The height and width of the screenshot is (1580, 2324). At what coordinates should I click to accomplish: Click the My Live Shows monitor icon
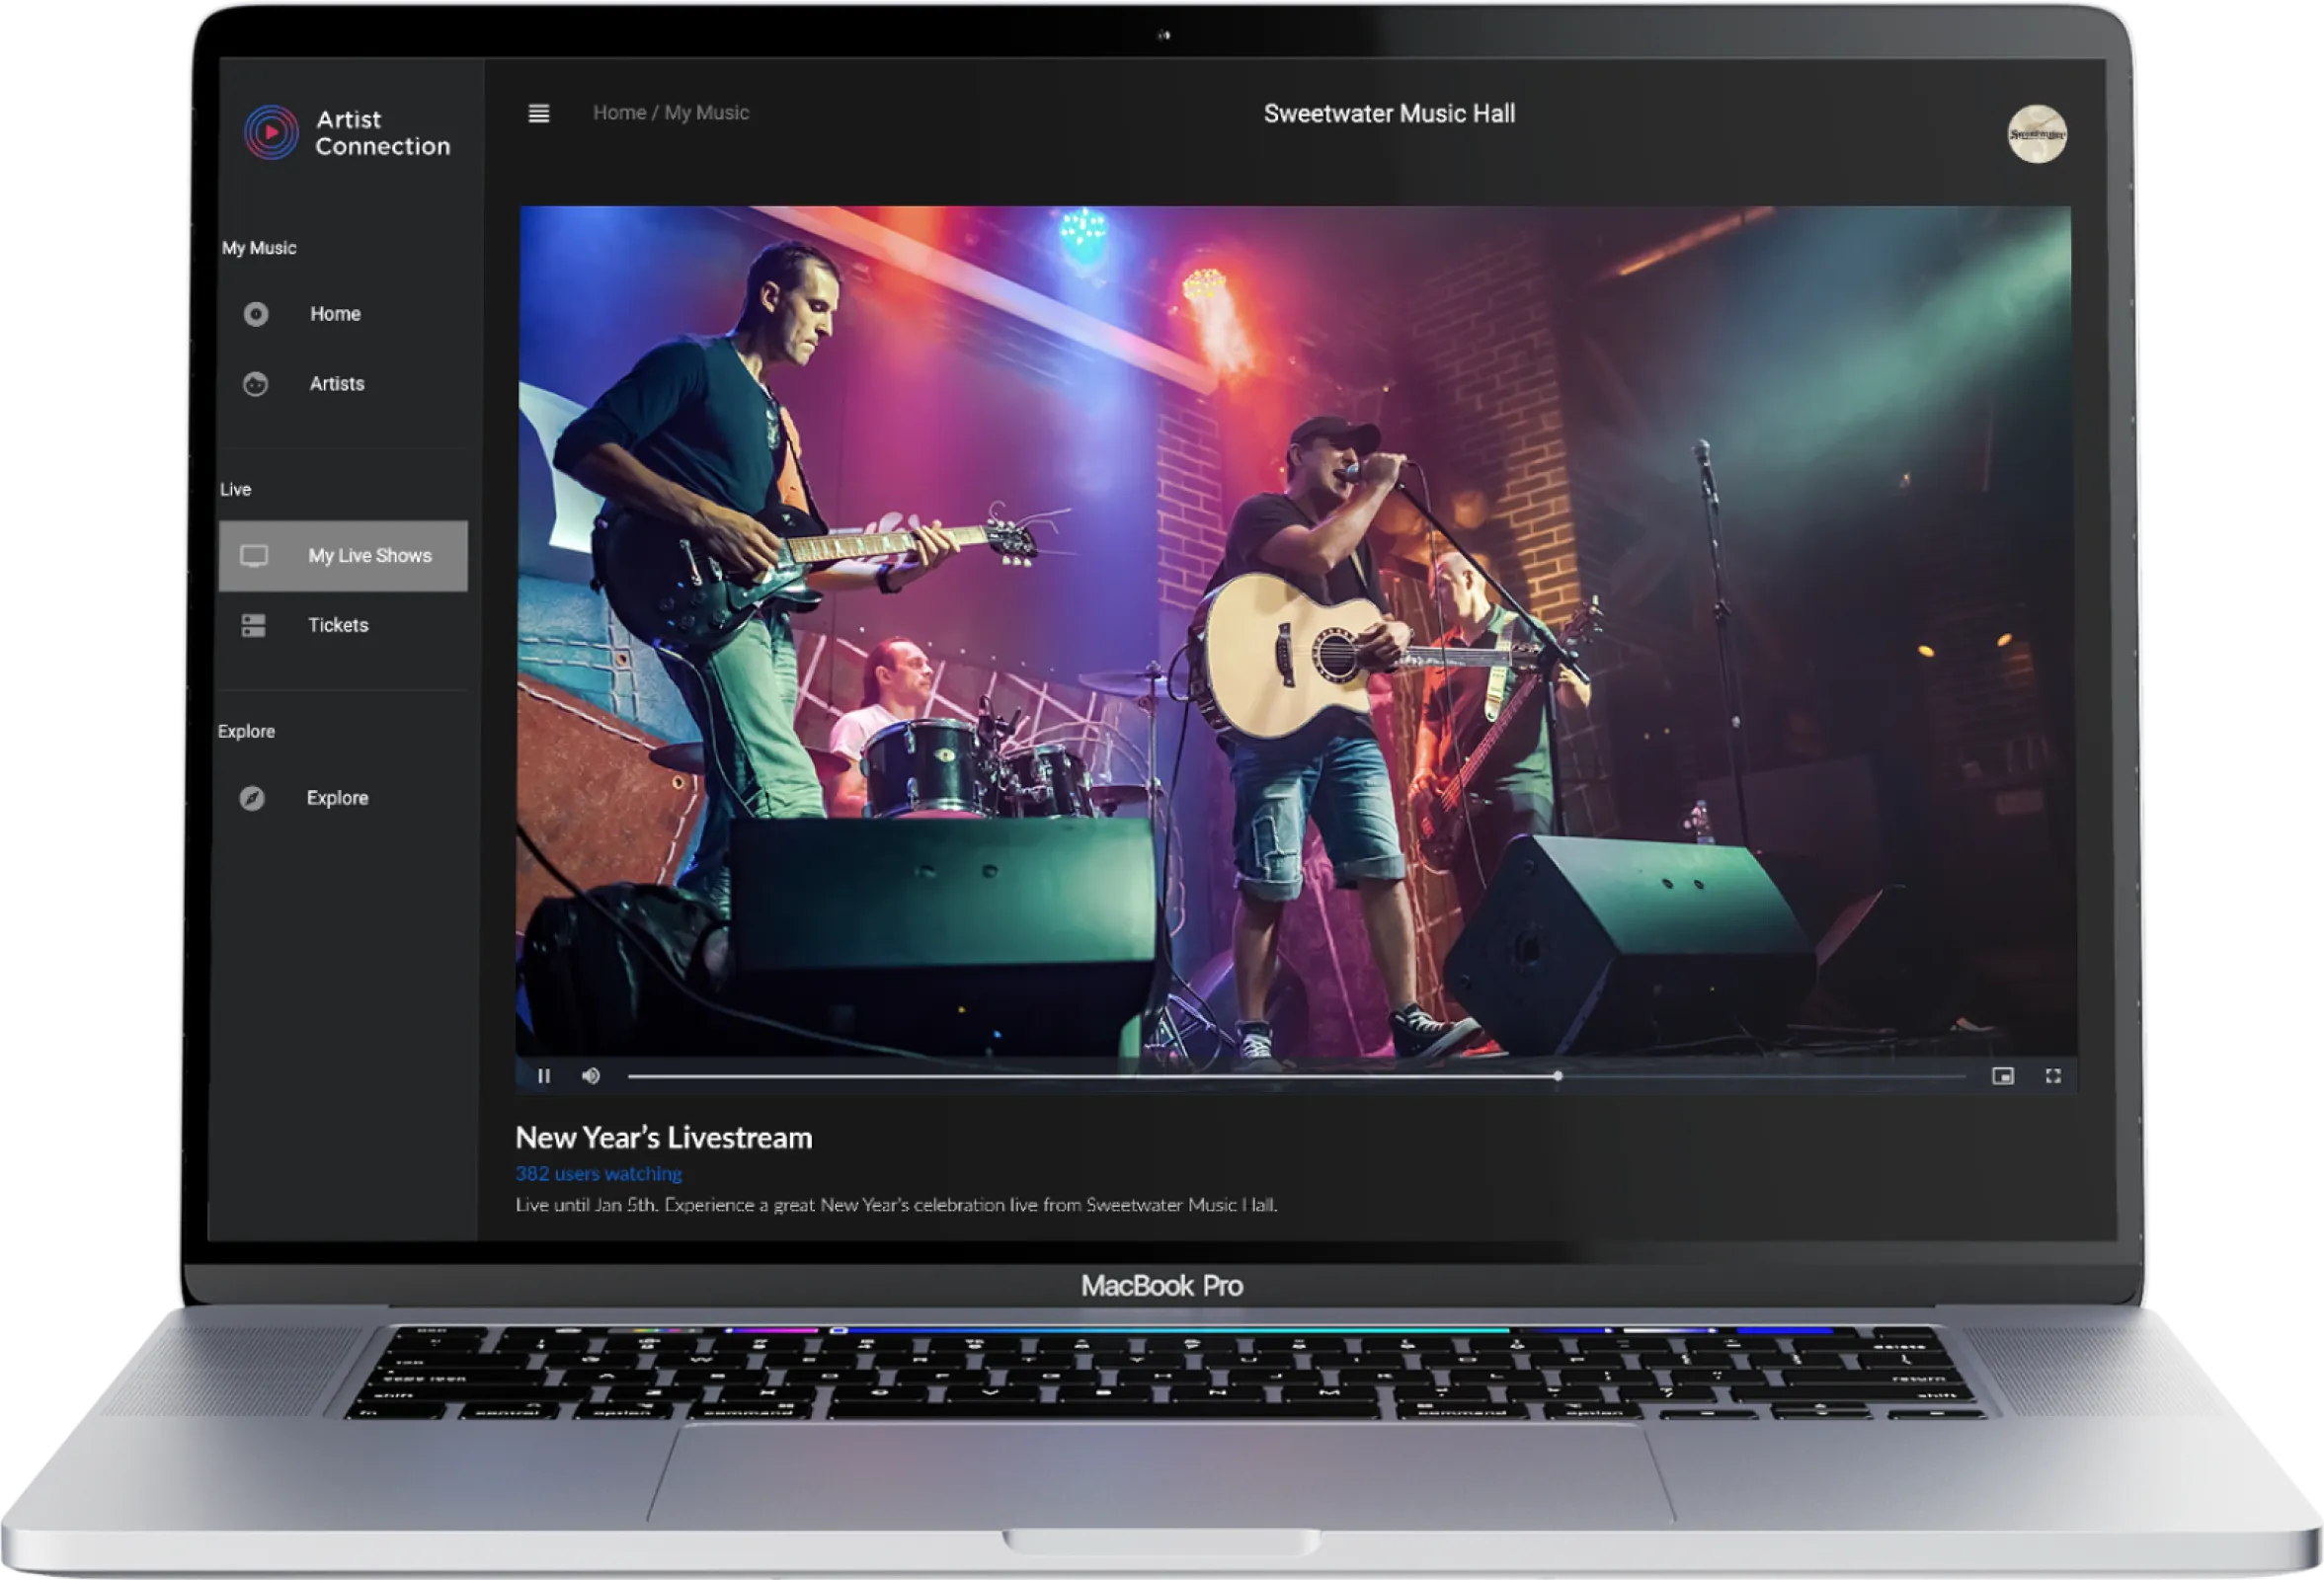click(254, 556)
